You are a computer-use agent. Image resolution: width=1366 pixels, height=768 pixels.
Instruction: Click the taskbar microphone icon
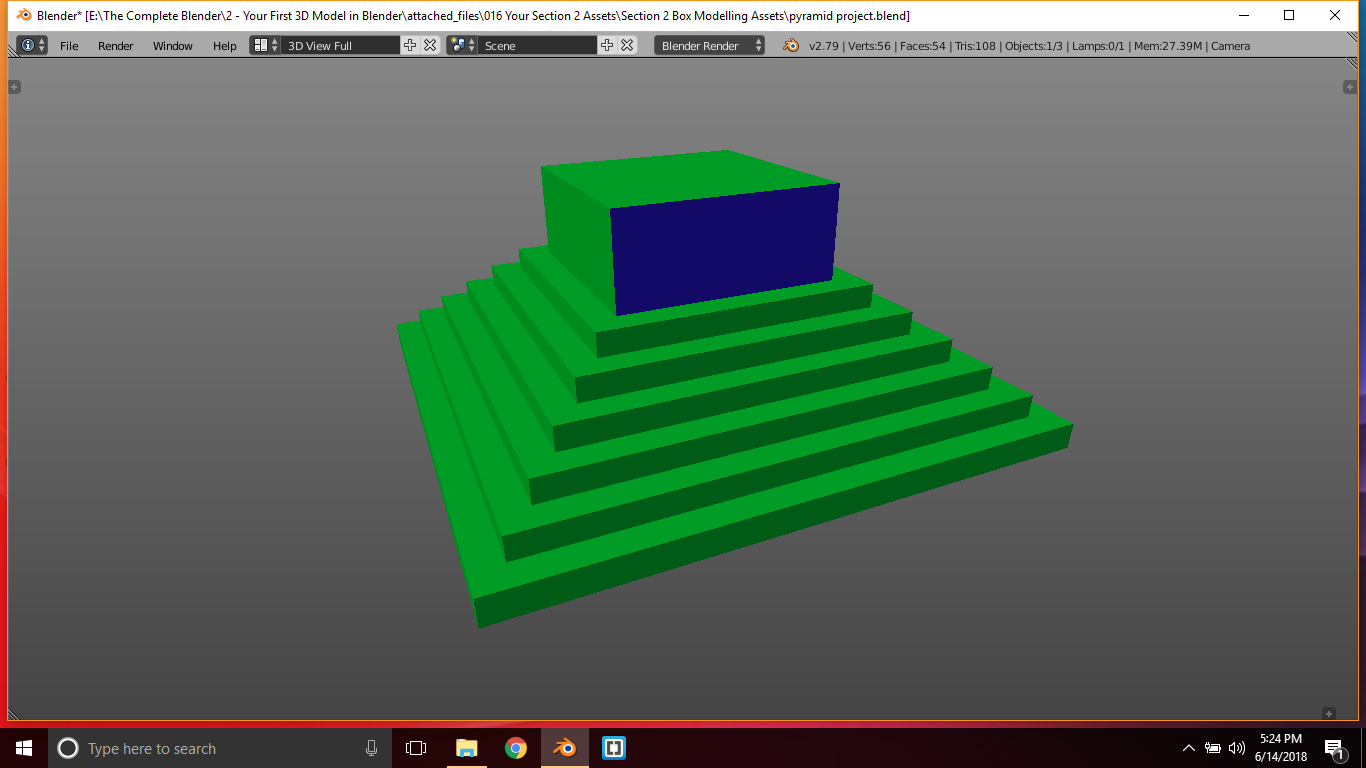(372, 748)
